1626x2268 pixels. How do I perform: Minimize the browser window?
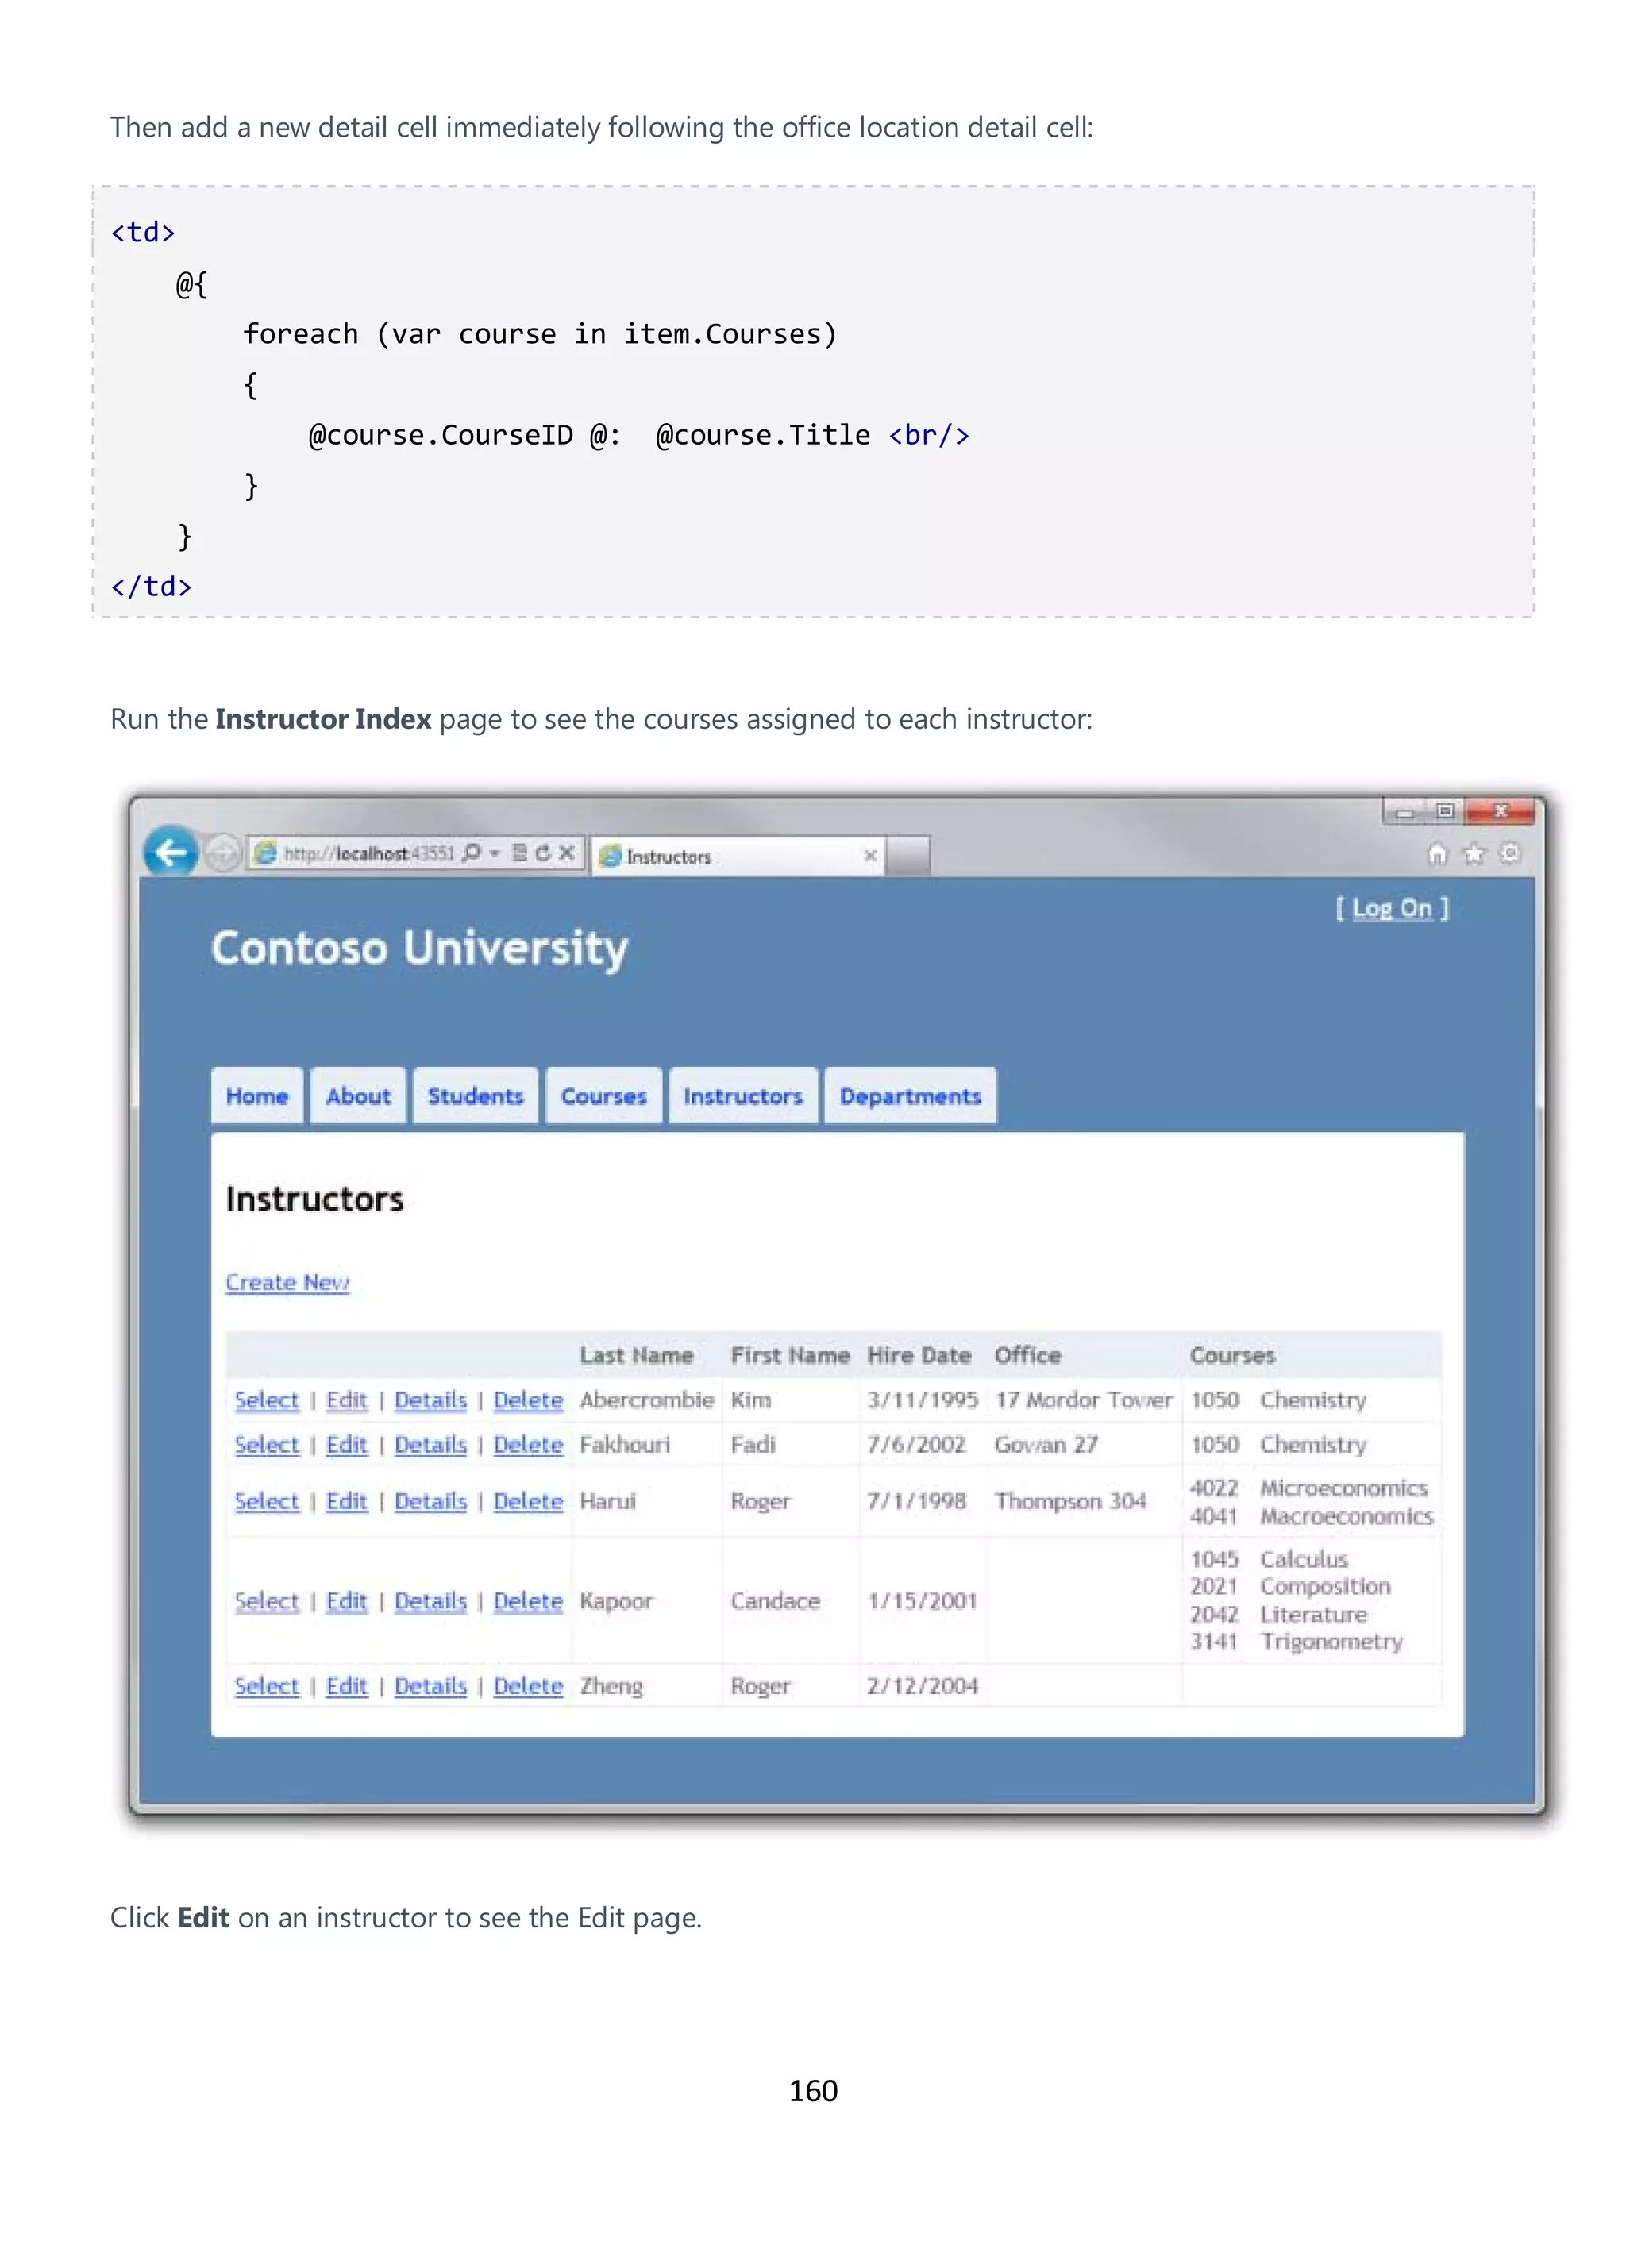click(1405, 812)
